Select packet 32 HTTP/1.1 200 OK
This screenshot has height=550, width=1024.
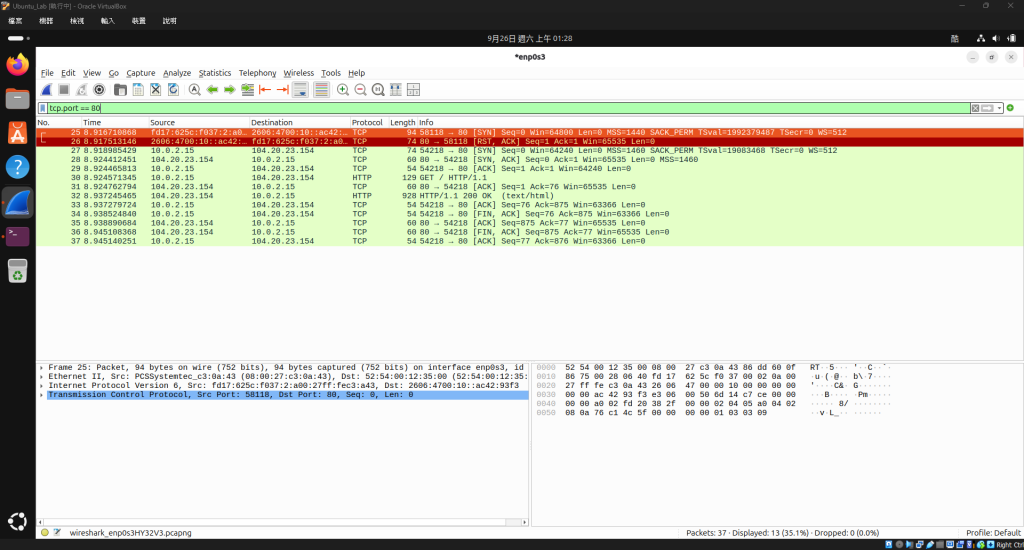click(x=530, y=196)
